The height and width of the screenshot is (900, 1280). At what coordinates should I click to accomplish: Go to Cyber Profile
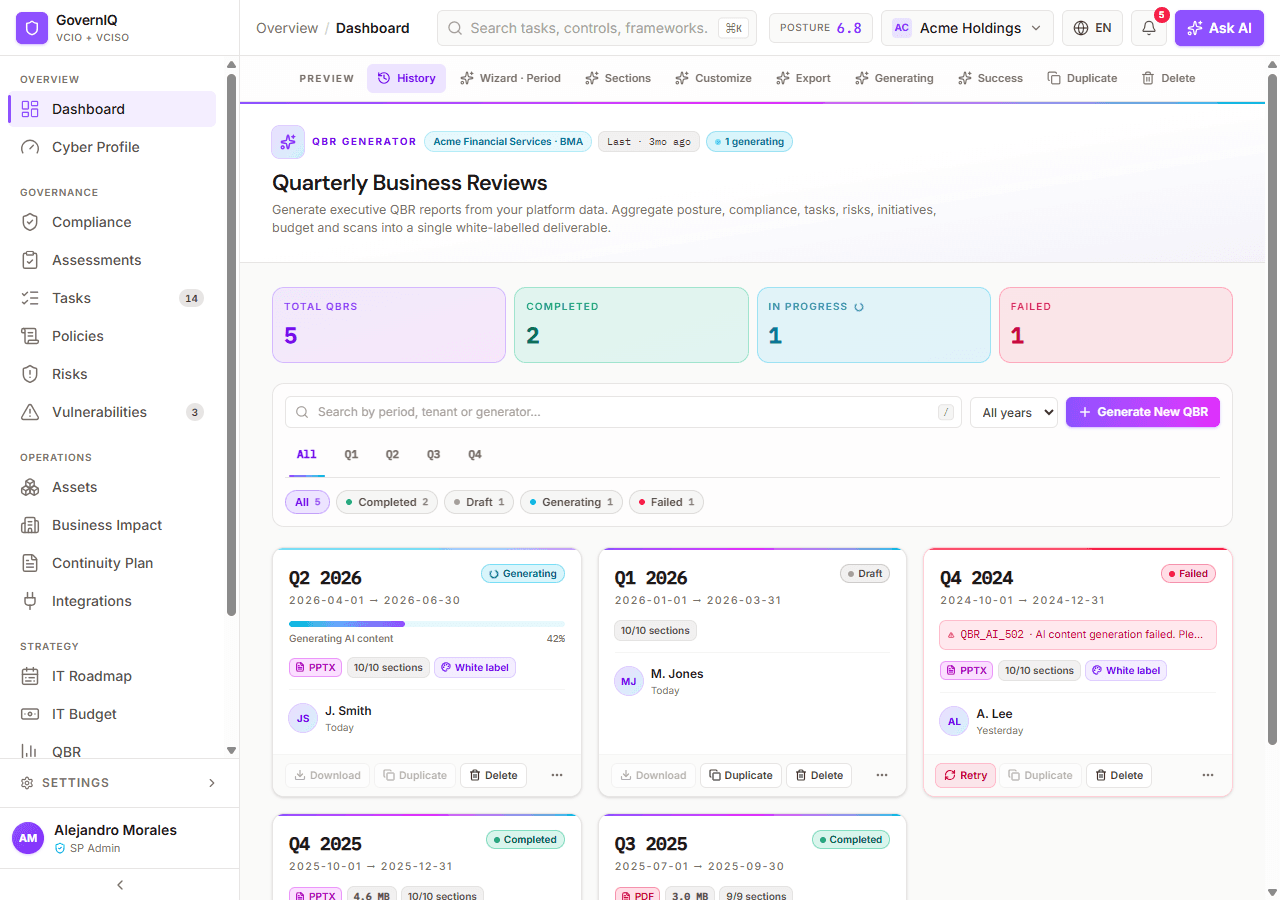(112, 147)
